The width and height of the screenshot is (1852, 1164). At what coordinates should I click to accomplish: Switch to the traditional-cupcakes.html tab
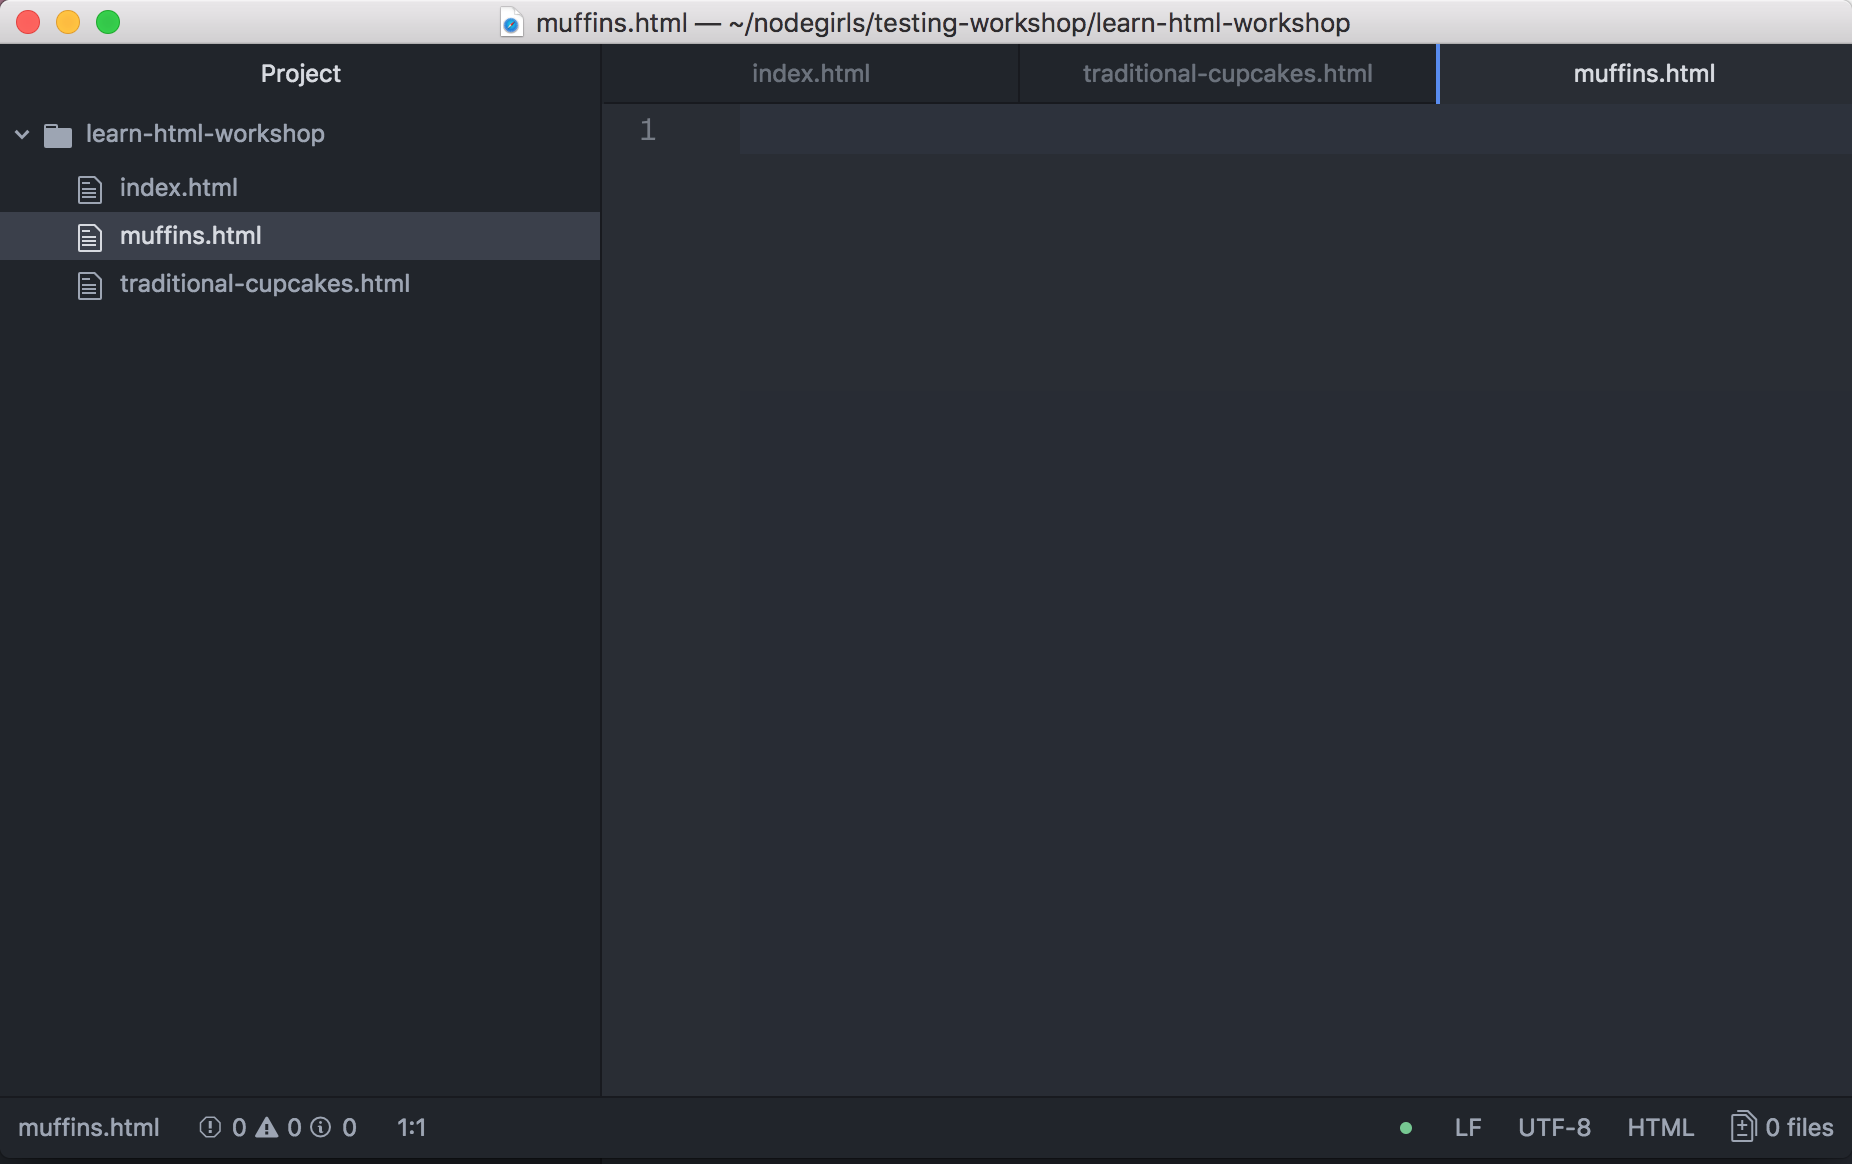pos(1228,74)
